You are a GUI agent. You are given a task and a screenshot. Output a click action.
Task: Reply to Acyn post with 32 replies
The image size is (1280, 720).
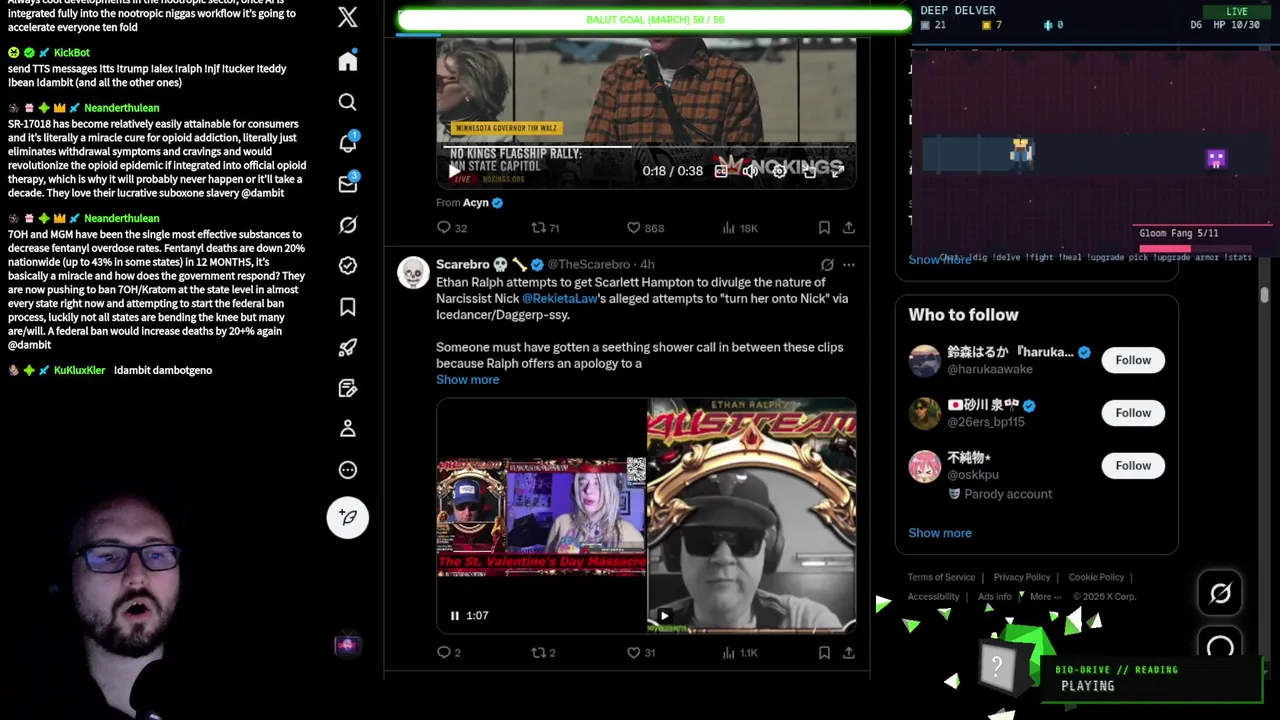pyautogui.click(x=452, y=228)
